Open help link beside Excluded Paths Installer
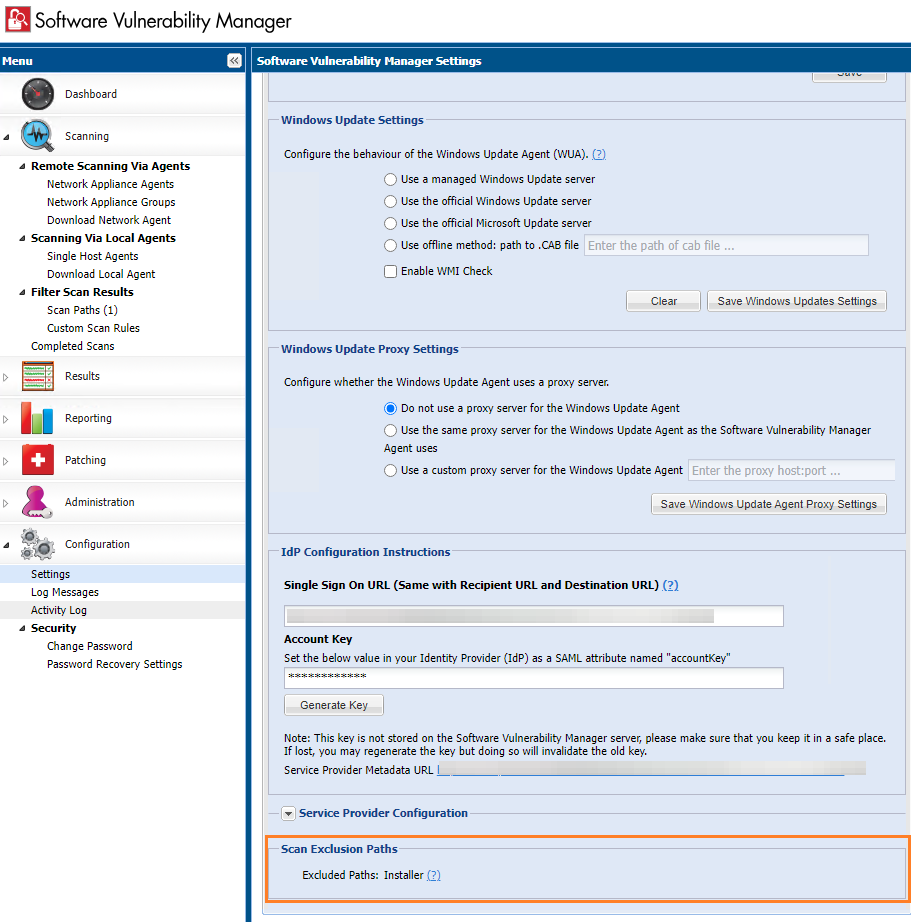The height and width of the screenshot is (922, 912). point(433,875)
